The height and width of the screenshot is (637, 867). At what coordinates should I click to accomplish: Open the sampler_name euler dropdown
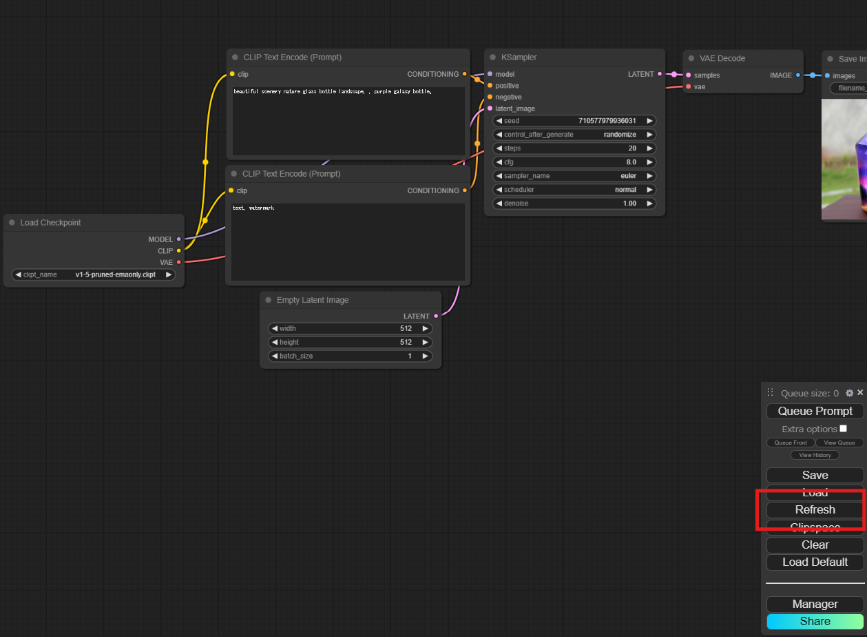click(574, 176)
